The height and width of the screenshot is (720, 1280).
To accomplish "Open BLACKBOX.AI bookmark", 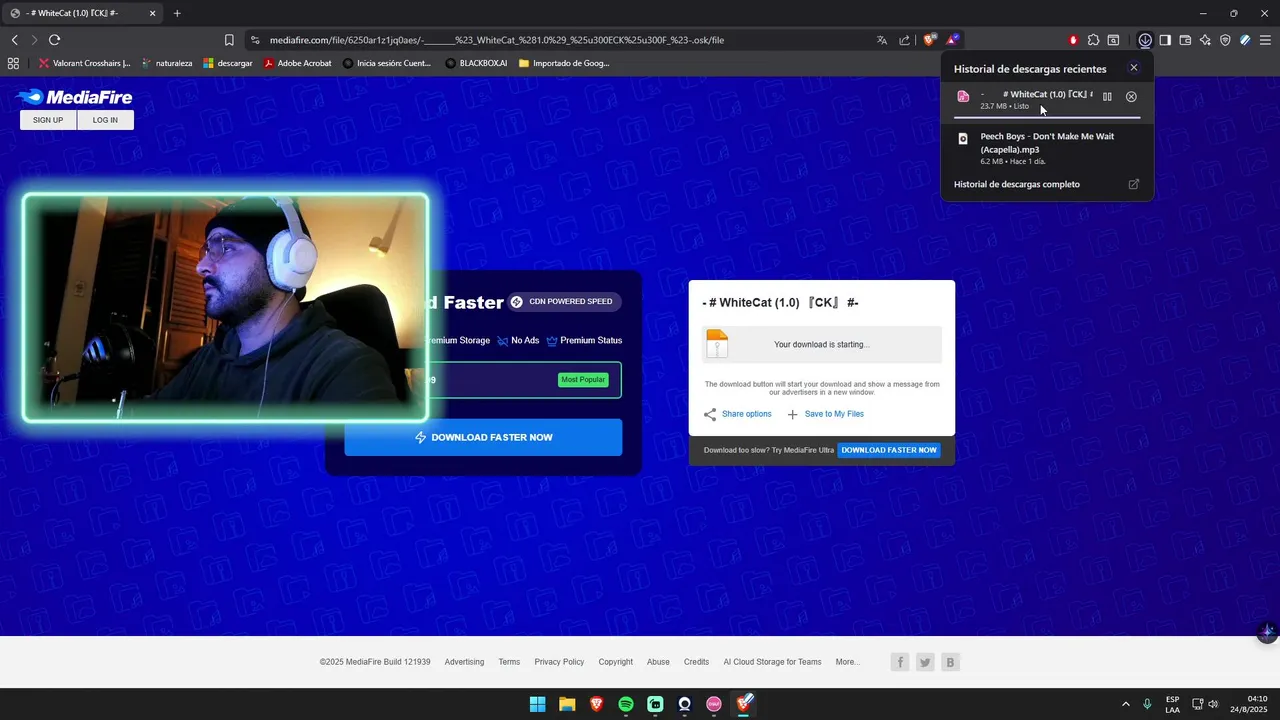I will pyautogui.click(x=477, y=63).
